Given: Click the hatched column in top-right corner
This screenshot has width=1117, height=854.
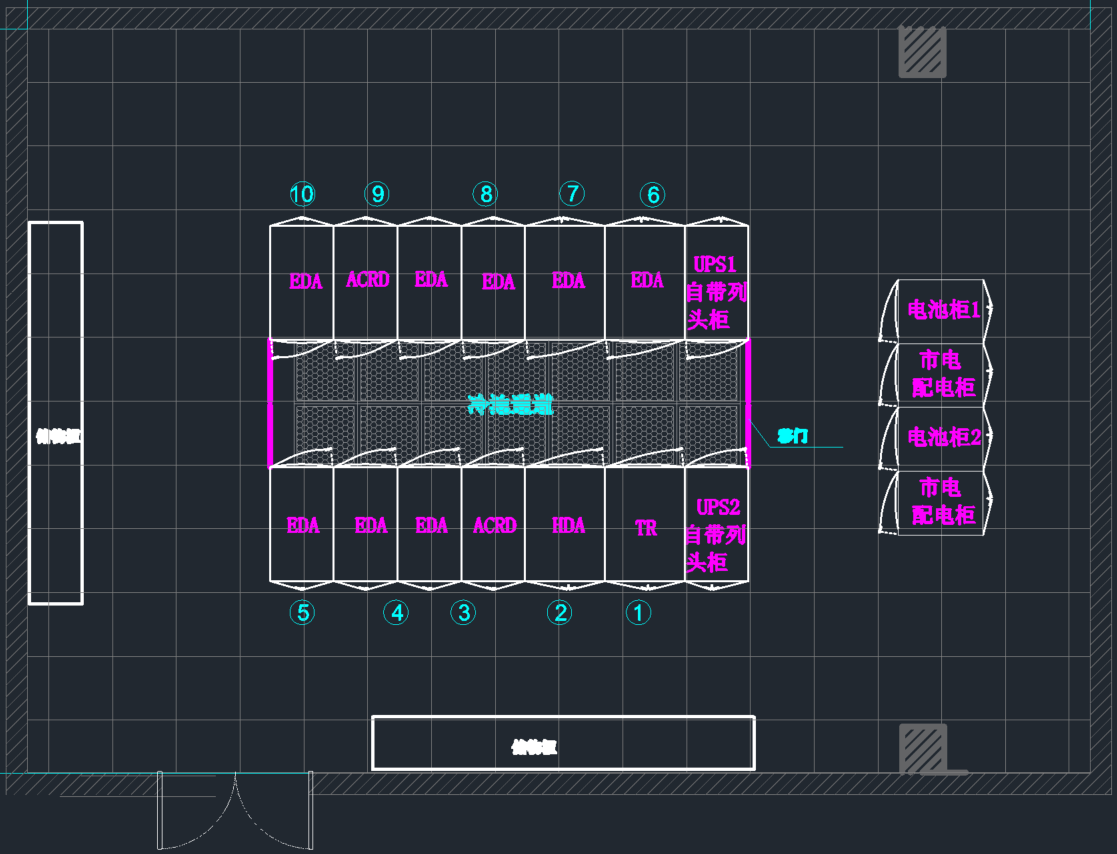Looking at the screenshot, I should point(921,52).
